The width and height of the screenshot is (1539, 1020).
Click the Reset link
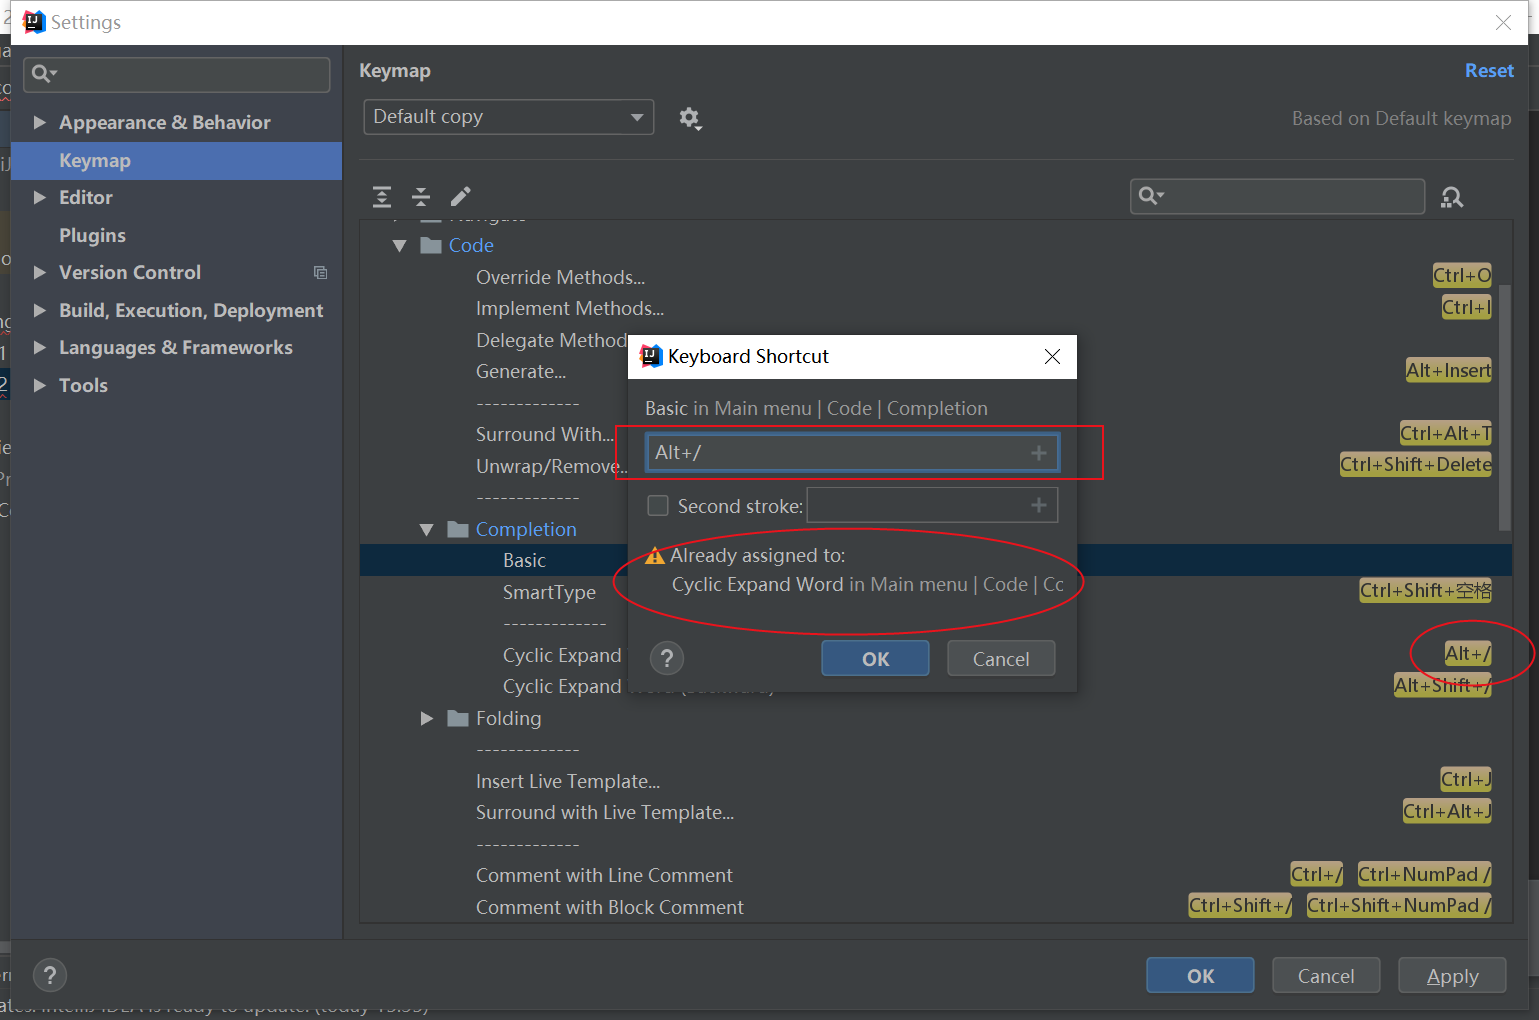tap(1489, 70)
